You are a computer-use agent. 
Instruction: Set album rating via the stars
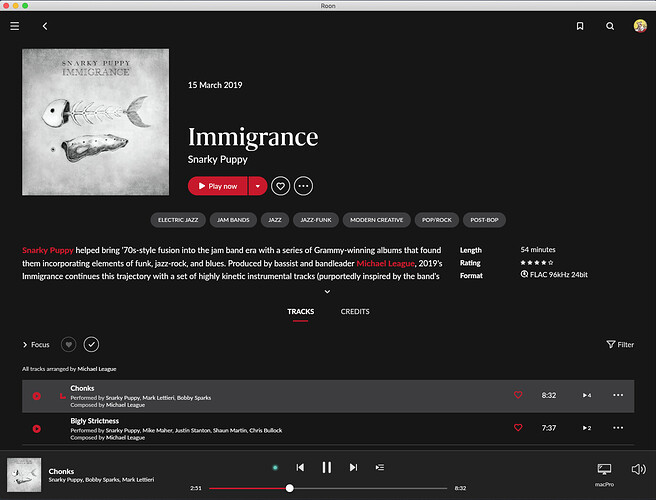coord(537,263)
